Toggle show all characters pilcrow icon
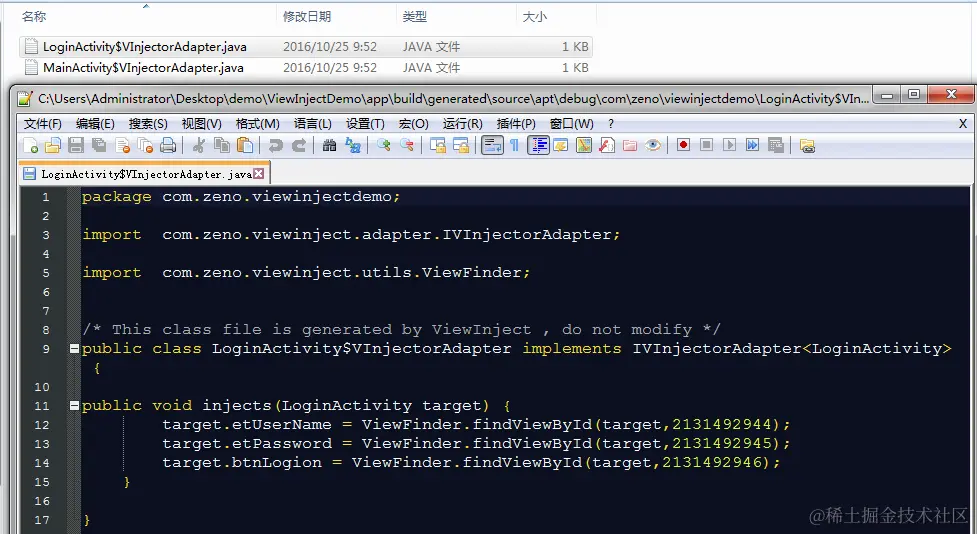 click(x=515, y=146)
